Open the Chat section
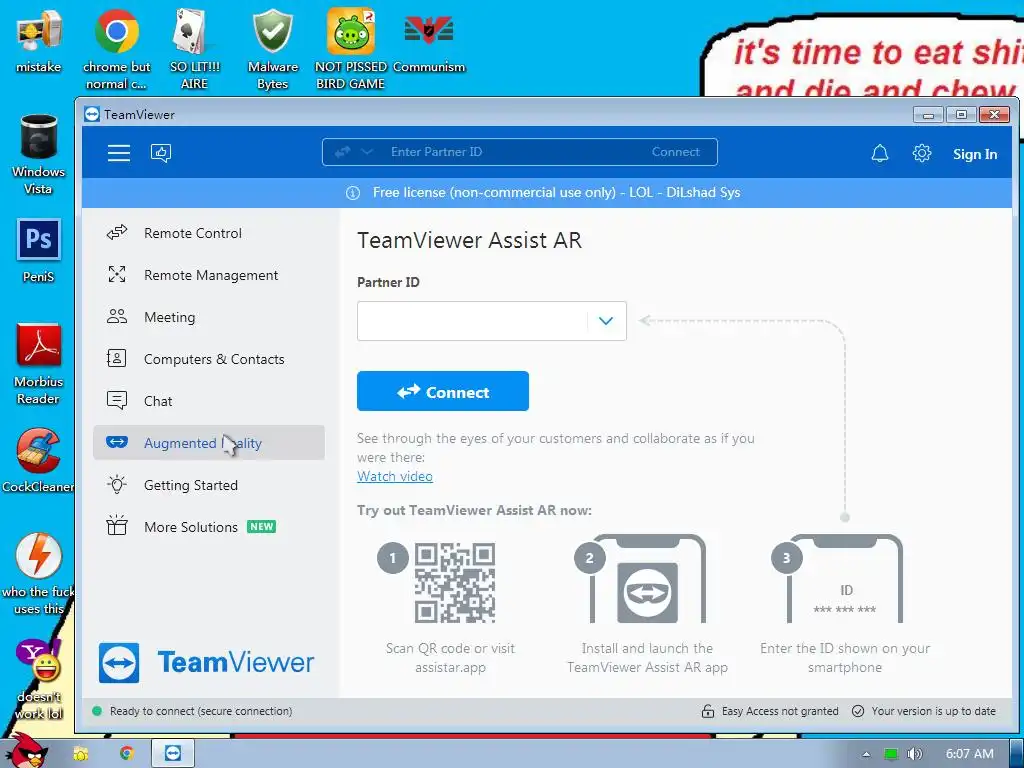The width and height of the screenshot is (1024, 768). pyautogui.click(x=208, y=401)
